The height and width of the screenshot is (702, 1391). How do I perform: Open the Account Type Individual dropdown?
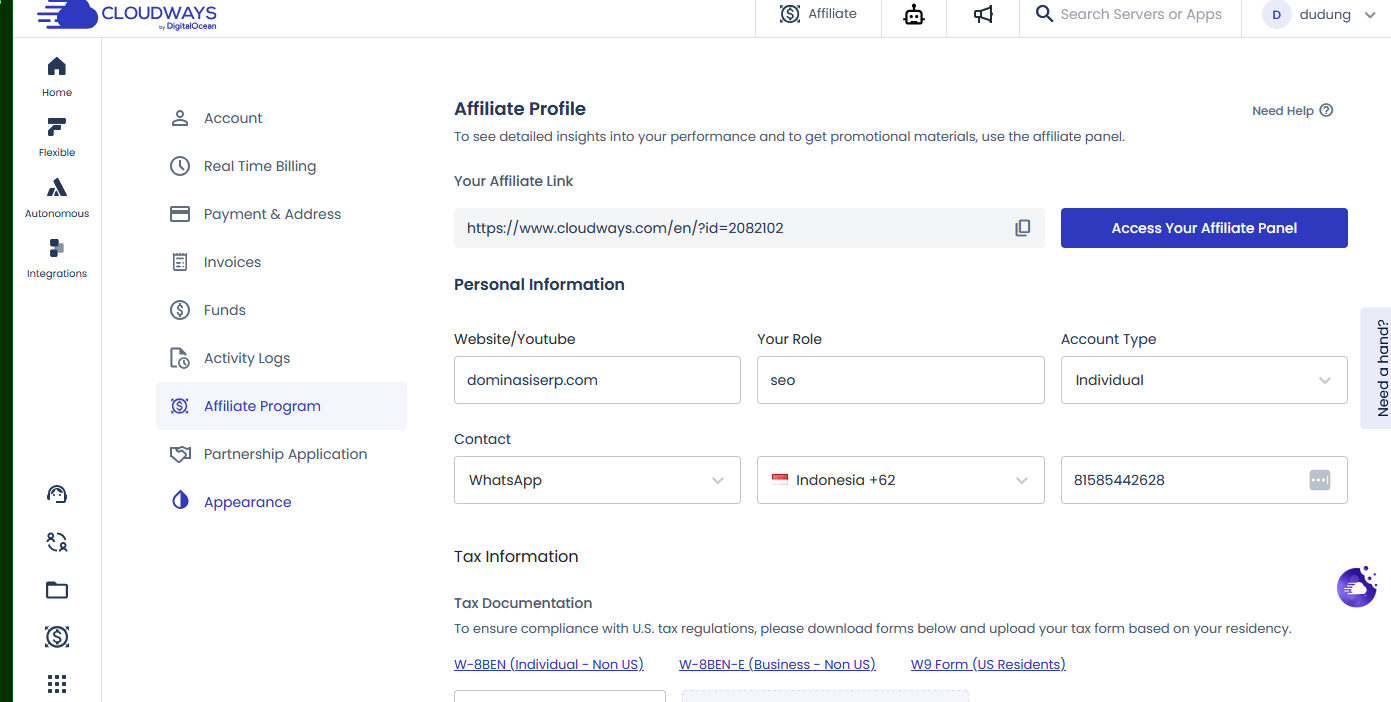[x=1204, y=380]
